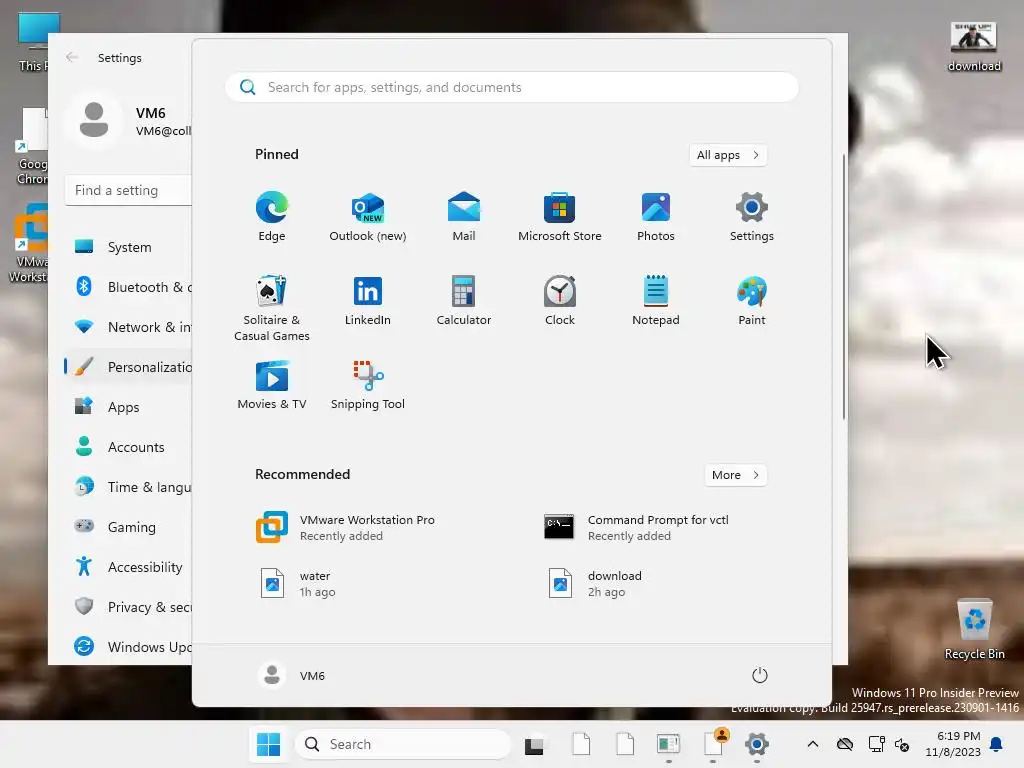Open the LinkedIn app
1024x768 pixels.
pyautogui.click(x=368, y=301)
